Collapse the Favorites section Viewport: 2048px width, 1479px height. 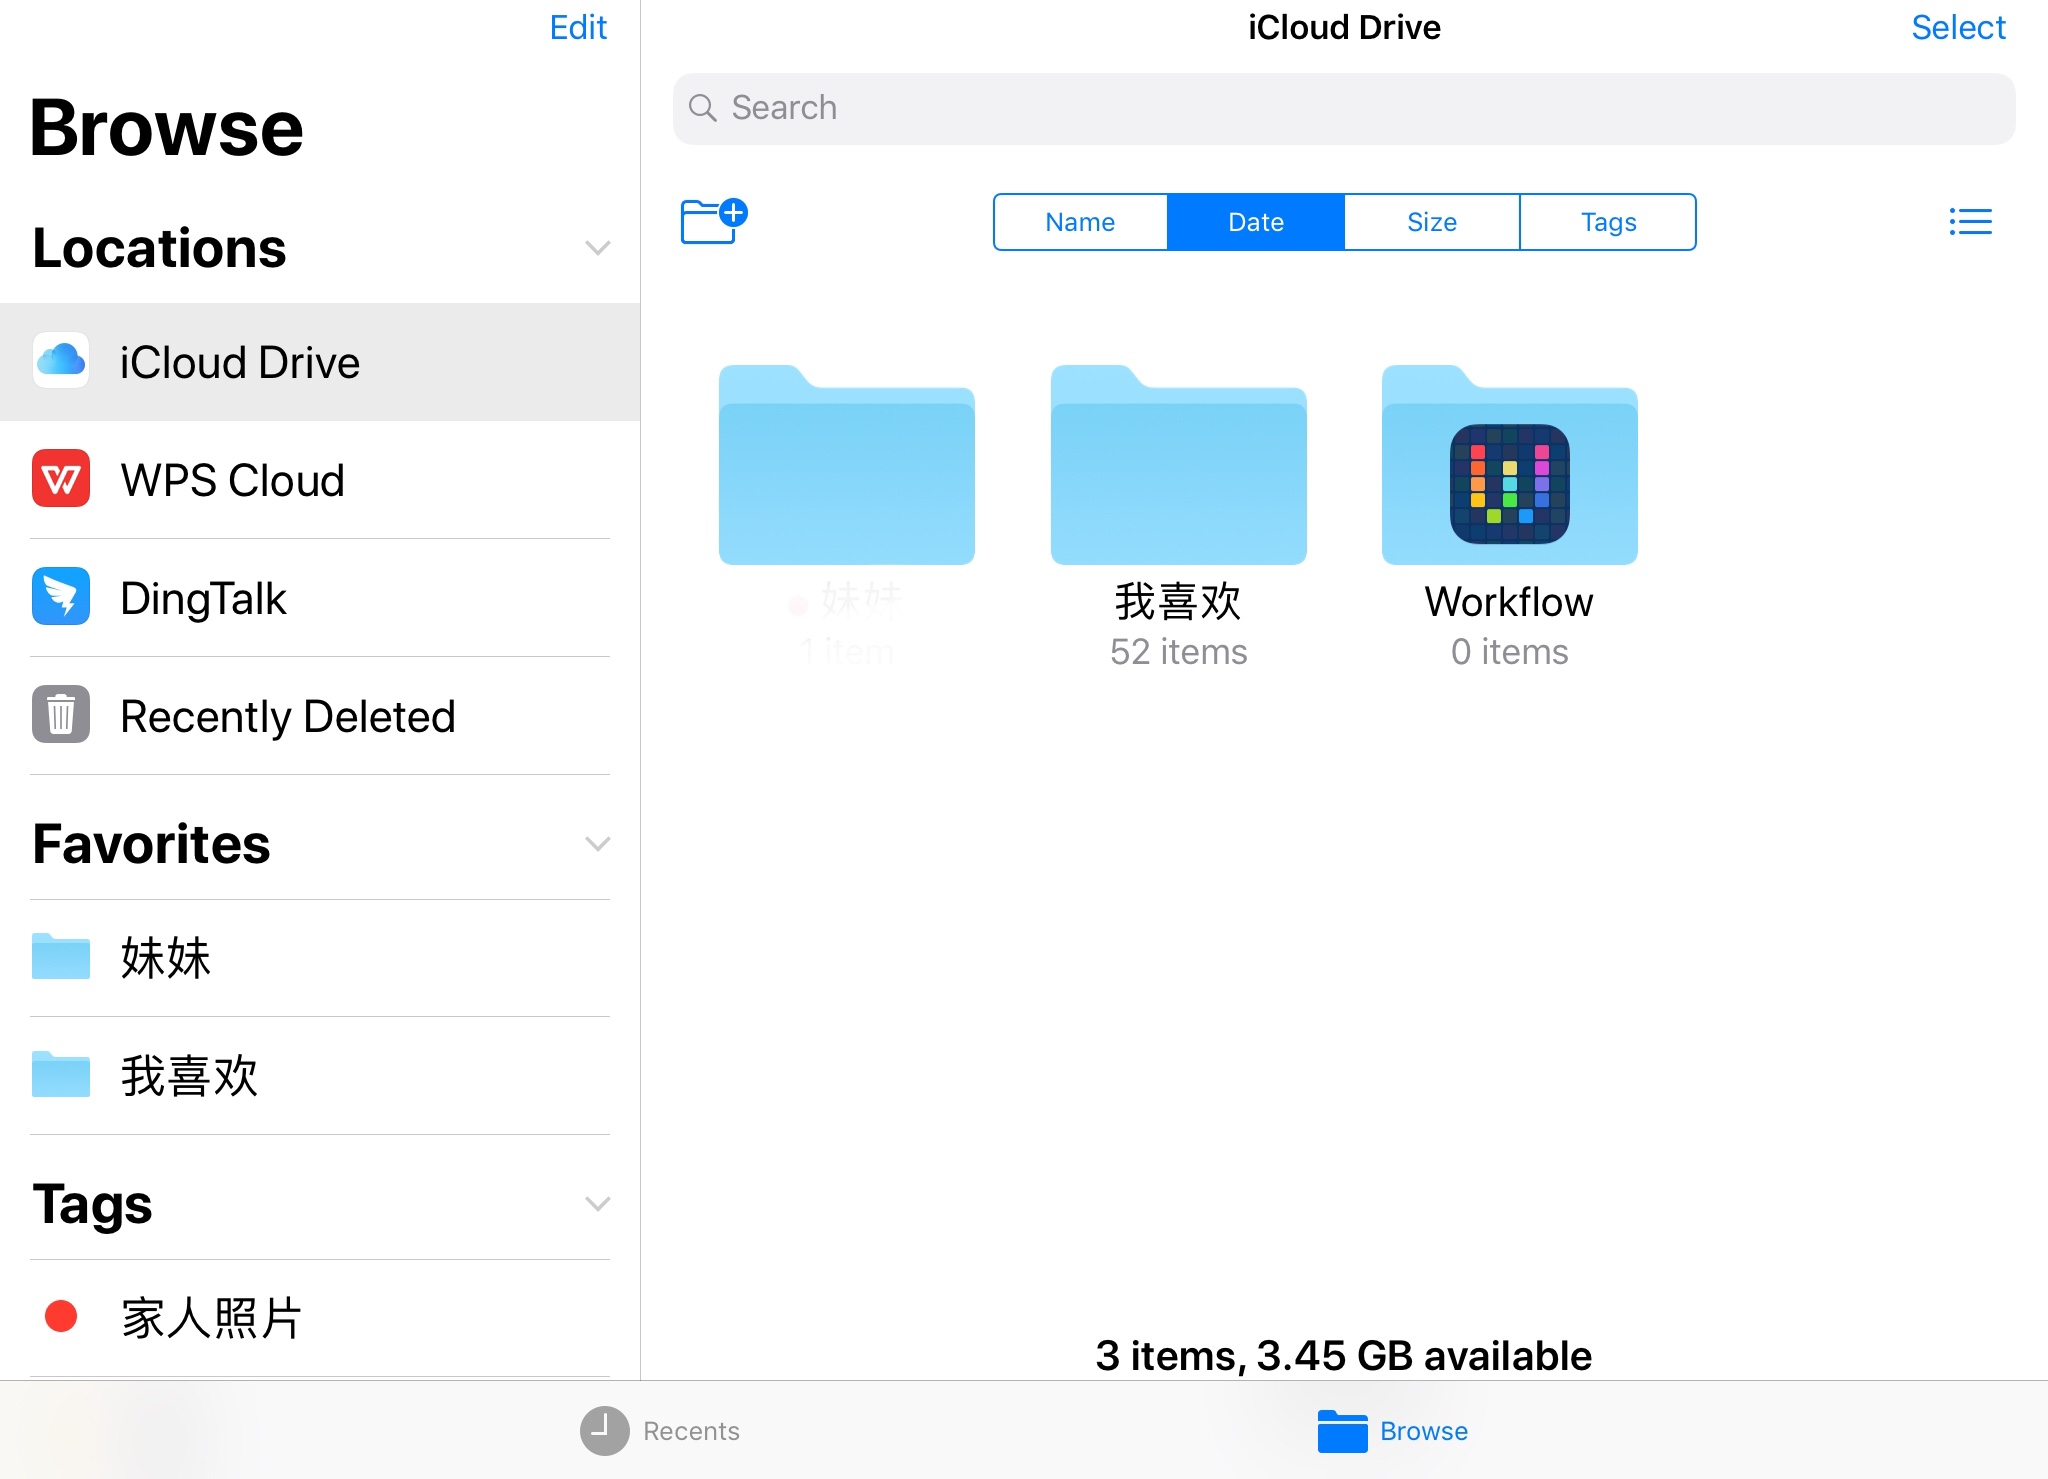coord(597,844)
